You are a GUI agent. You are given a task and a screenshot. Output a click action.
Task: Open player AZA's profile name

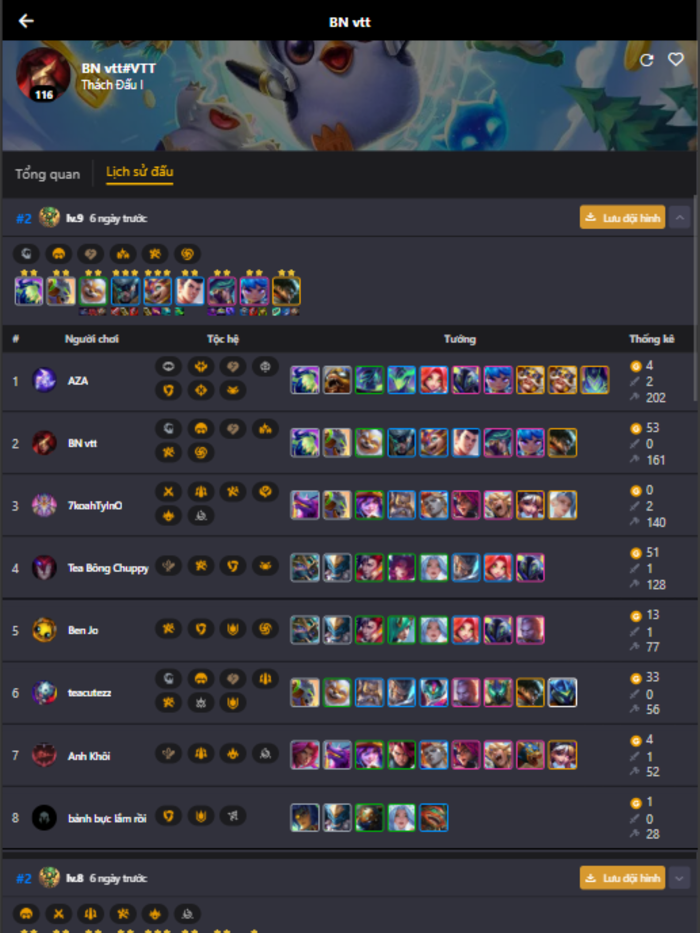(x=78, y=381)
